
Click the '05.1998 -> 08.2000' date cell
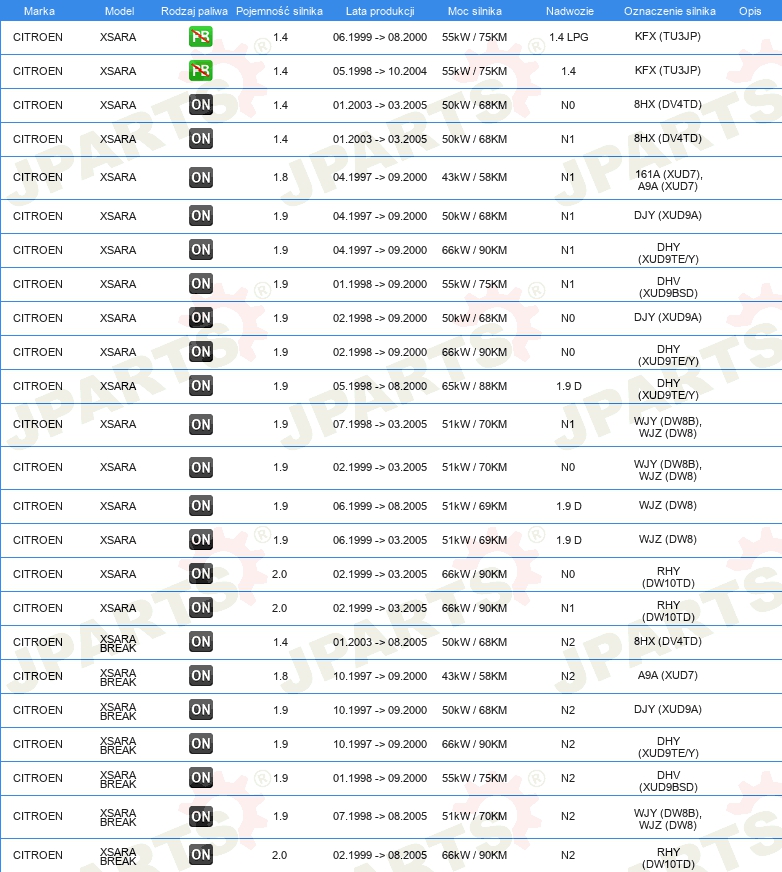[x=380, y=386]
